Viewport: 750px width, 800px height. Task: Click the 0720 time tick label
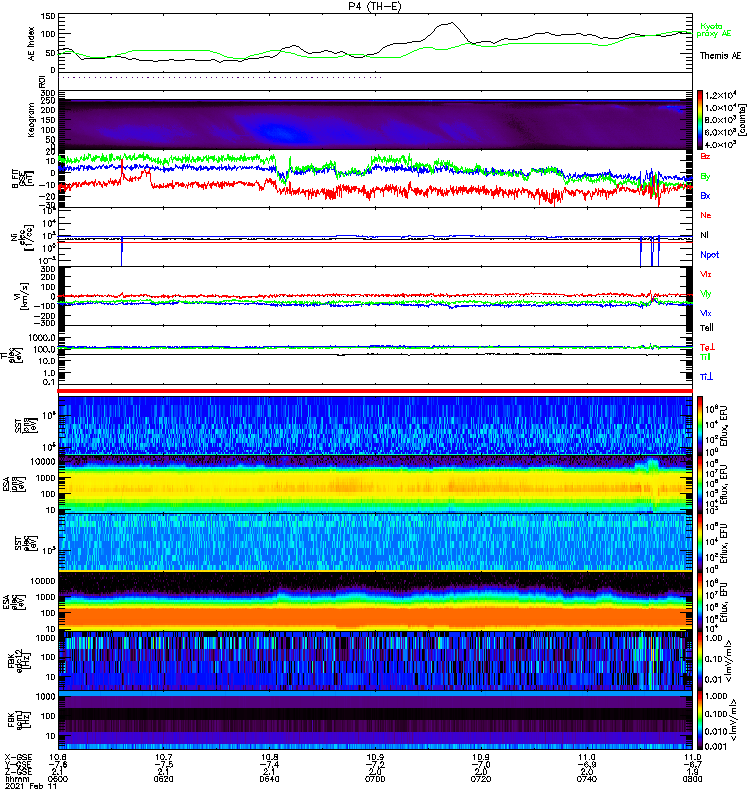coord(481,779)
